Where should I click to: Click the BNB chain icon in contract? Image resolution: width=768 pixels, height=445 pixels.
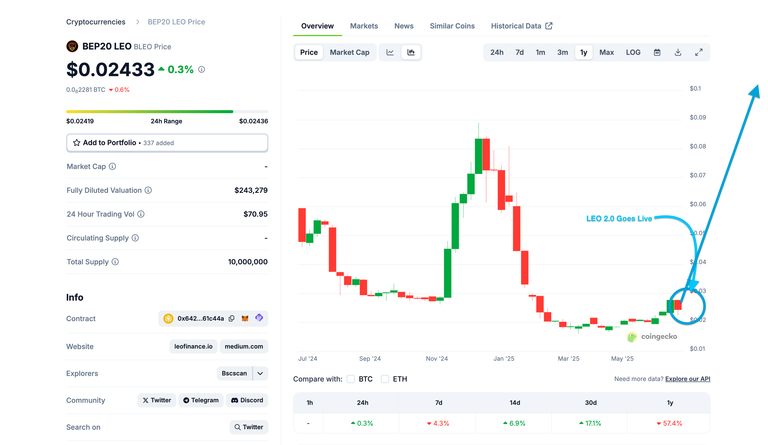click(x=168, y=319)
